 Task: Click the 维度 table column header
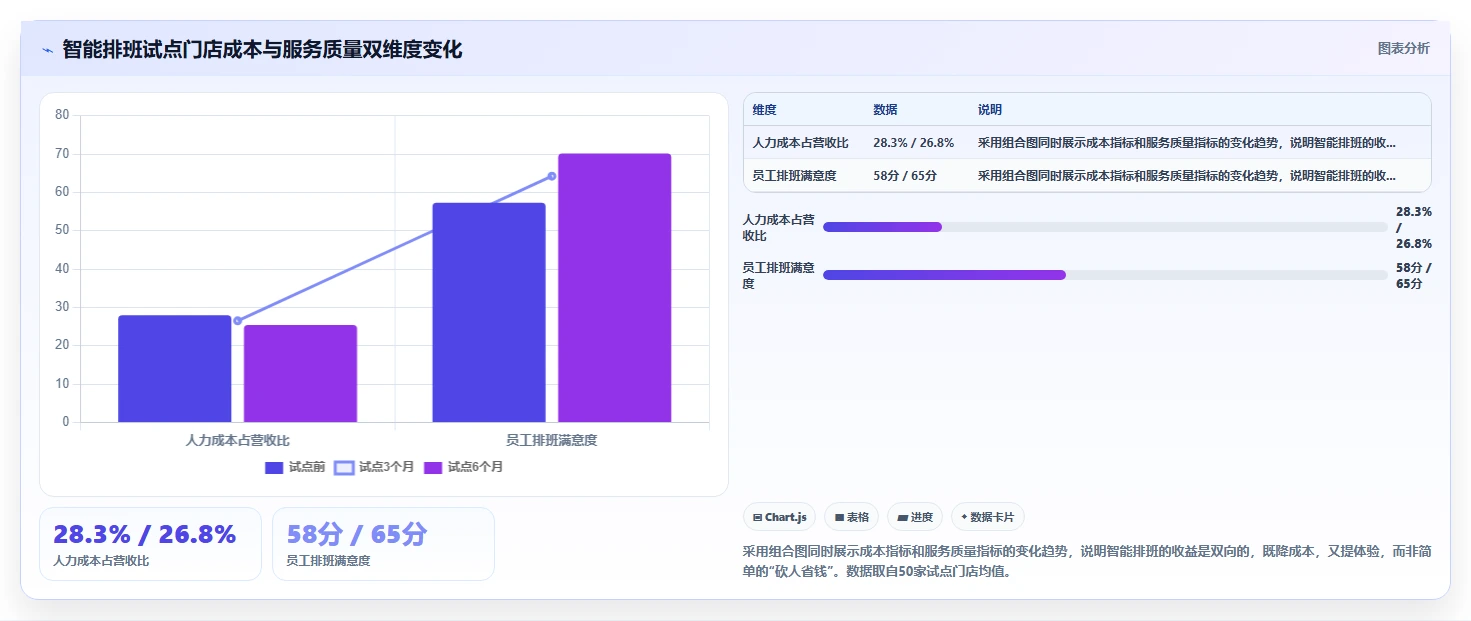[x=765, y=110]
